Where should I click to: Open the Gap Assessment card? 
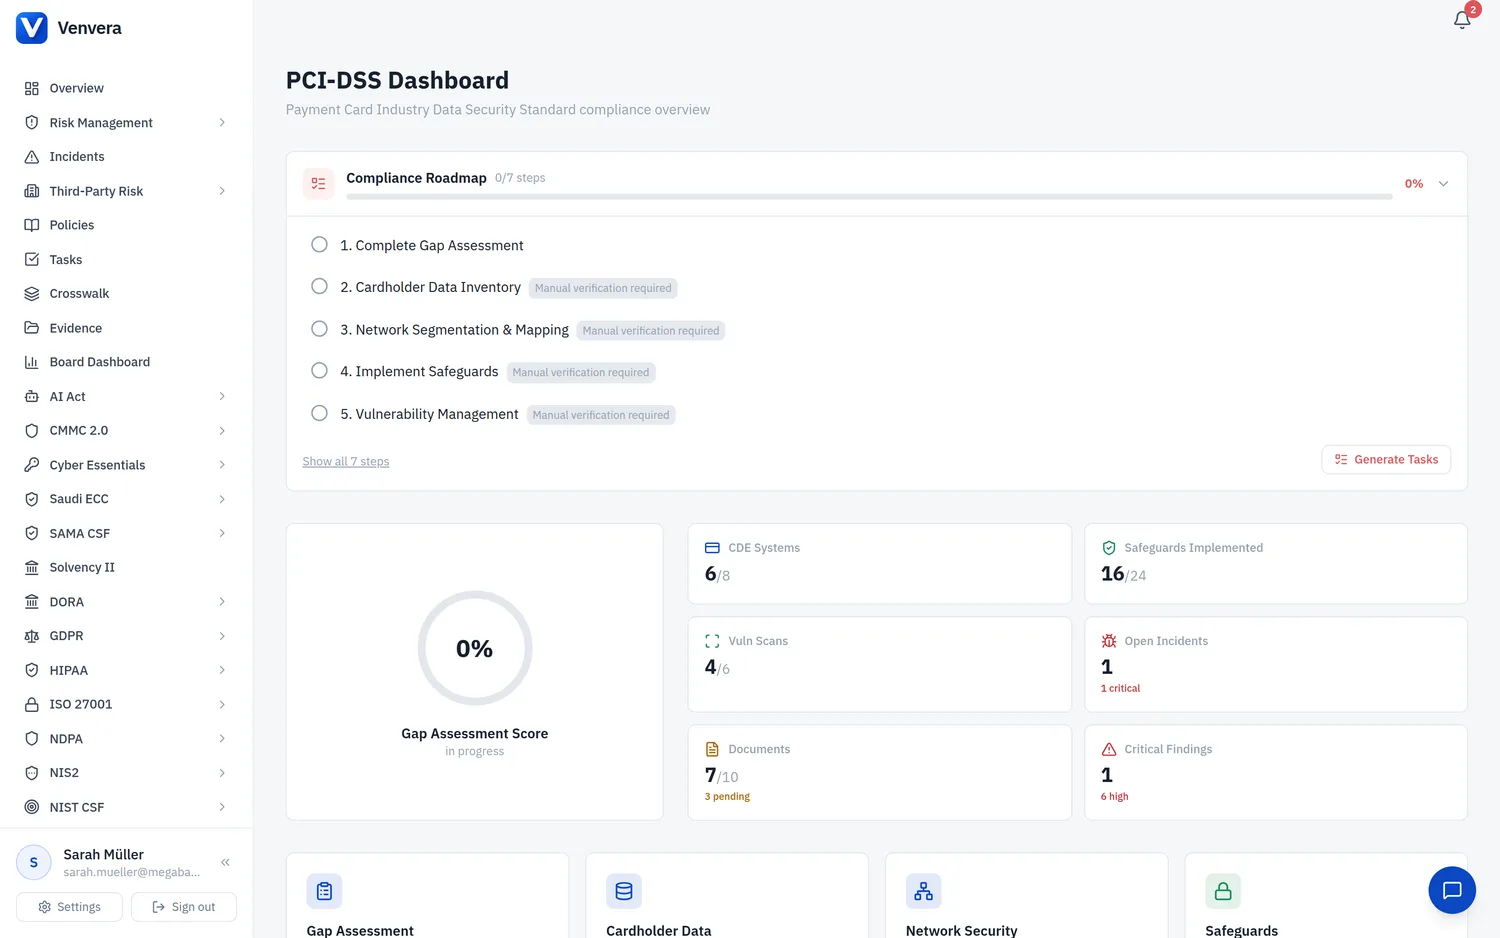point(428,896)
